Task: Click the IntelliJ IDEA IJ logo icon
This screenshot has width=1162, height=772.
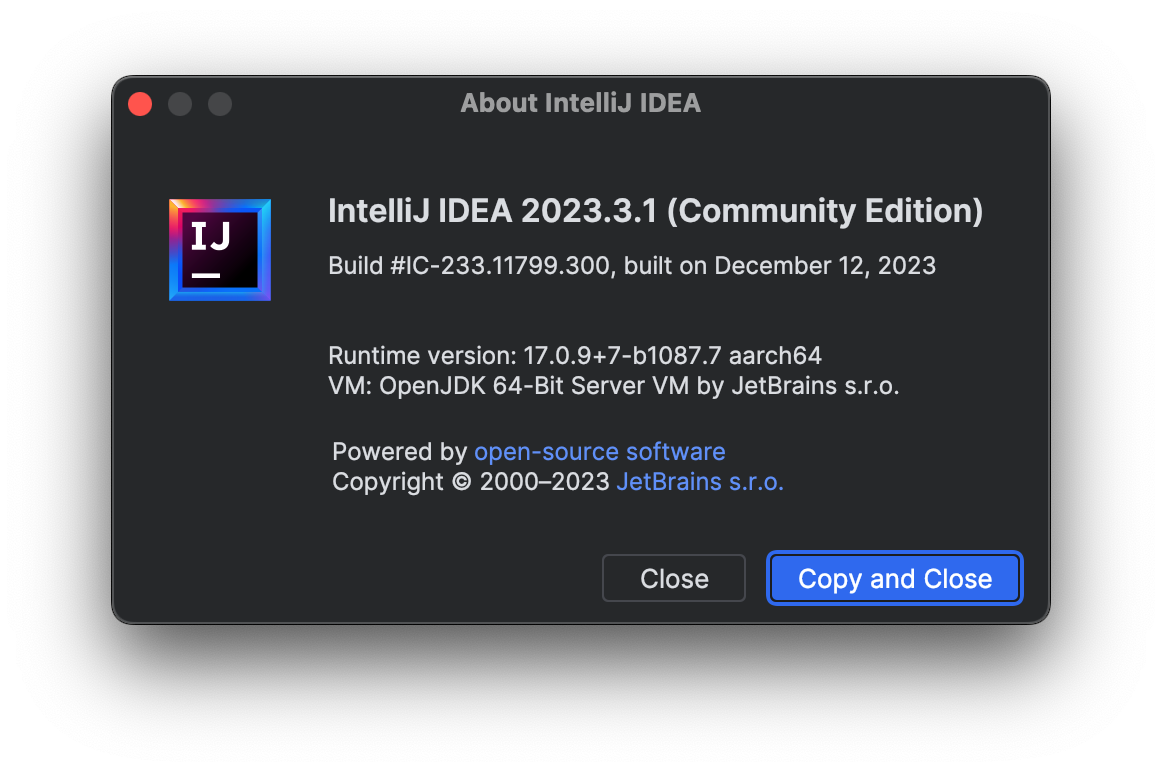Action: 220,250
